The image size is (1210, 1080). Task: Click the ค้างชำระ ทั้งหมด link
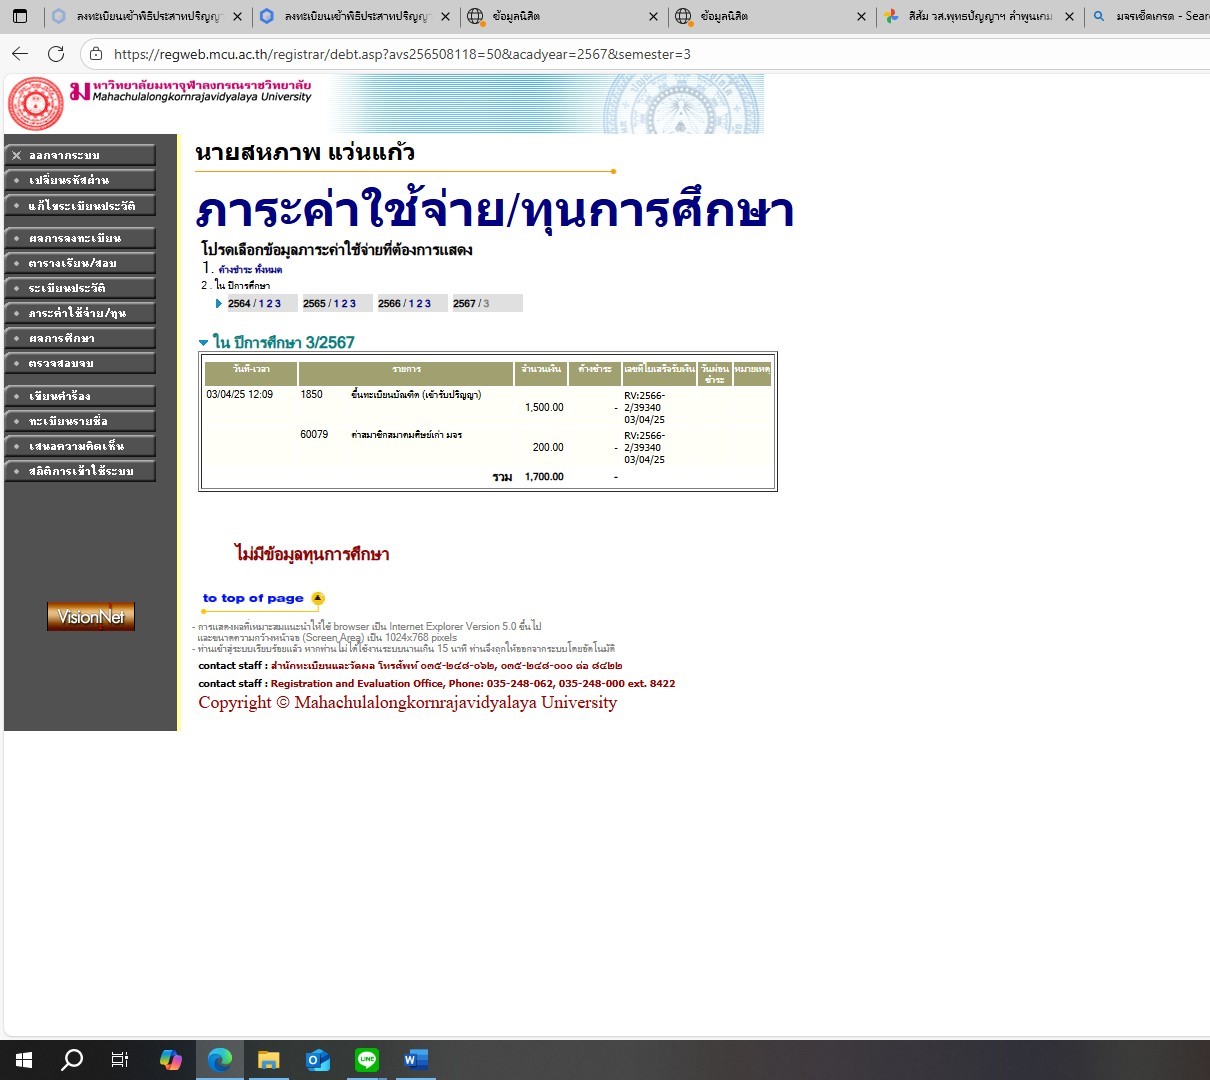[250, 270]
